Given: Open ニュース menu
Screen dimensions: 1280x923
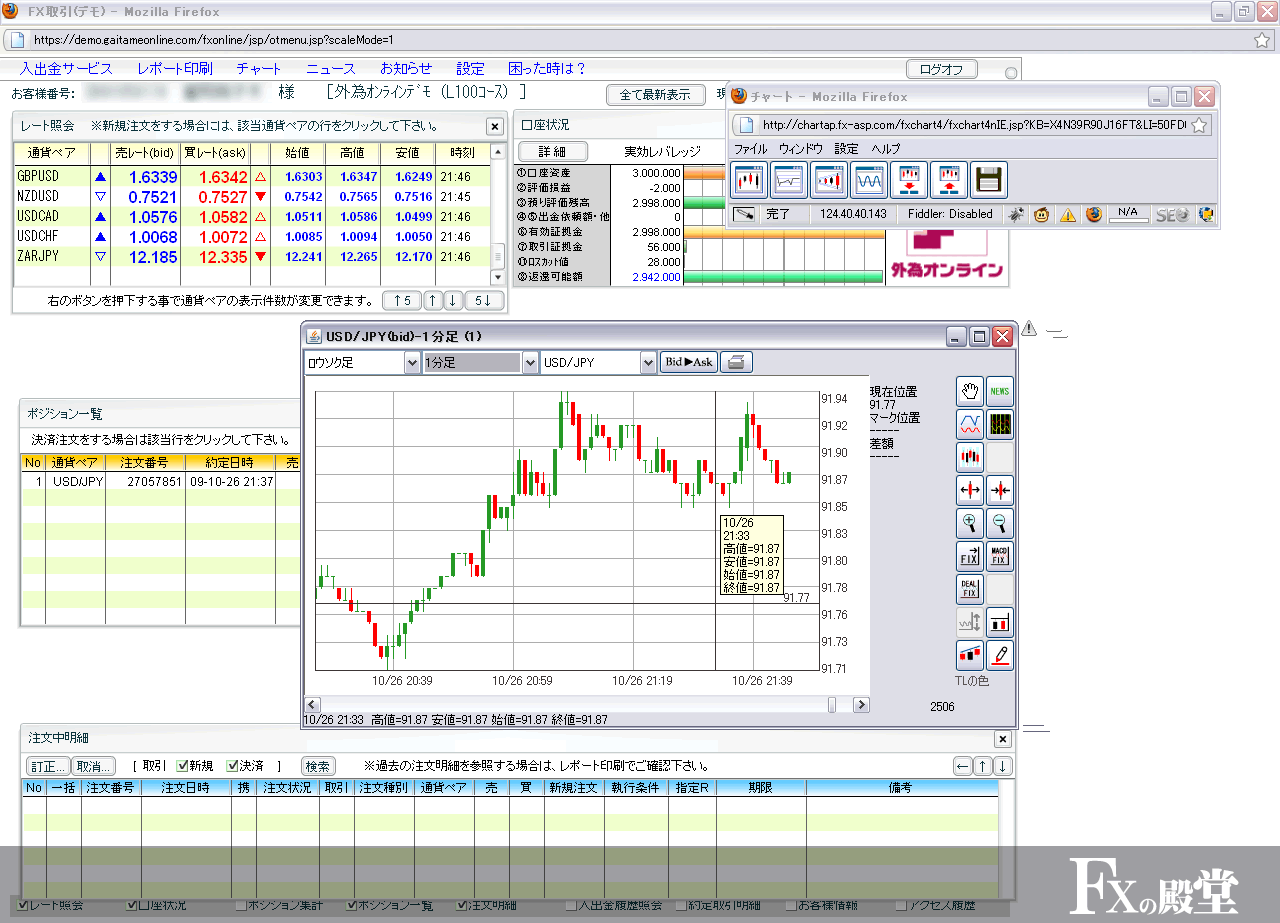Looking at the screenshot, I should click(331, 69).
